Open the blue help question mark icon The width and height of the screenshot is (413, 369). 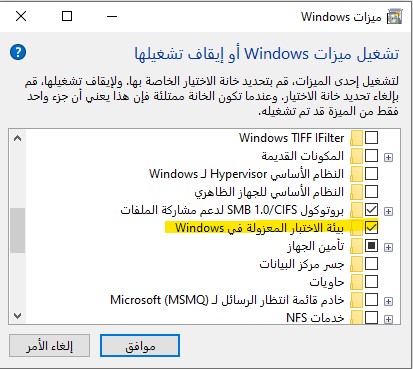click(18, 52)
